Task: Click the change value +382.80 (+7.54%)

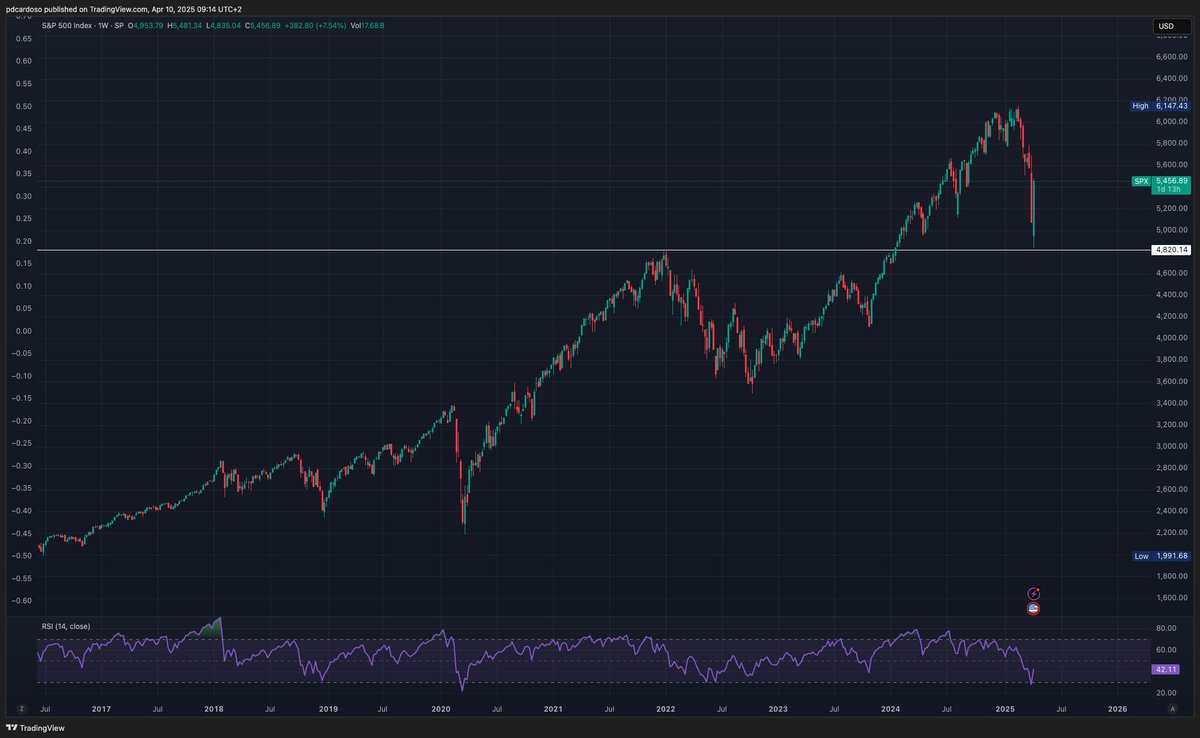Action: [x=316, y=25]
